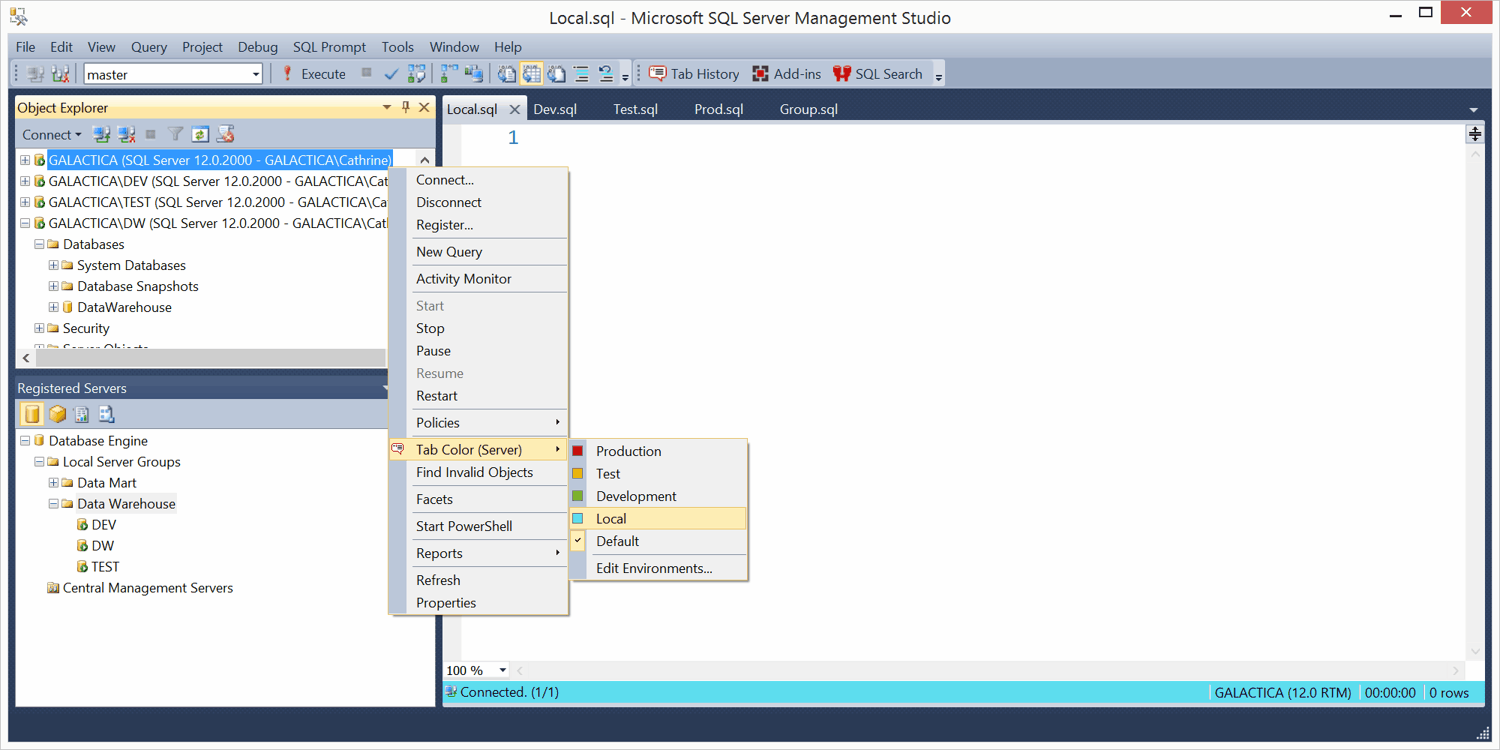Click the filter icon in Object Explorer
Image resolution: width=1500 pixels, height=750 pixels.
click(176, 134)
